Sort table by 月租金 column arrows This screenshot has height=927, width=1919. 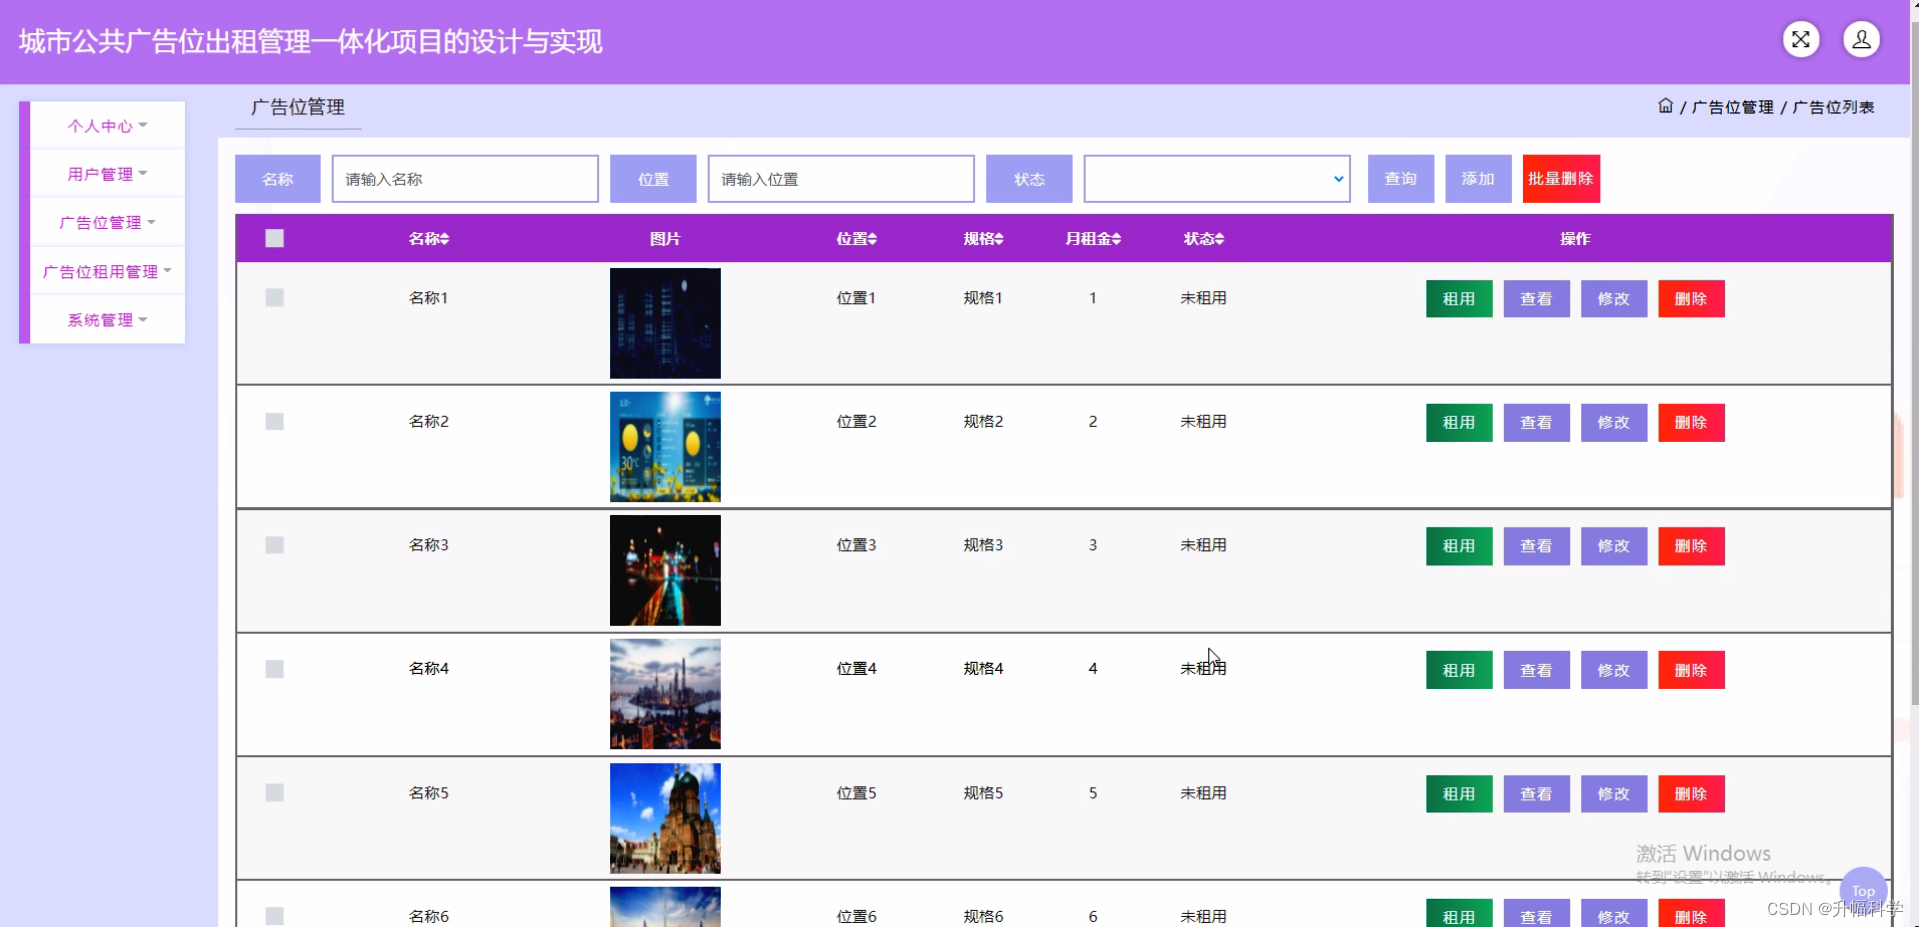[1115, 239]
